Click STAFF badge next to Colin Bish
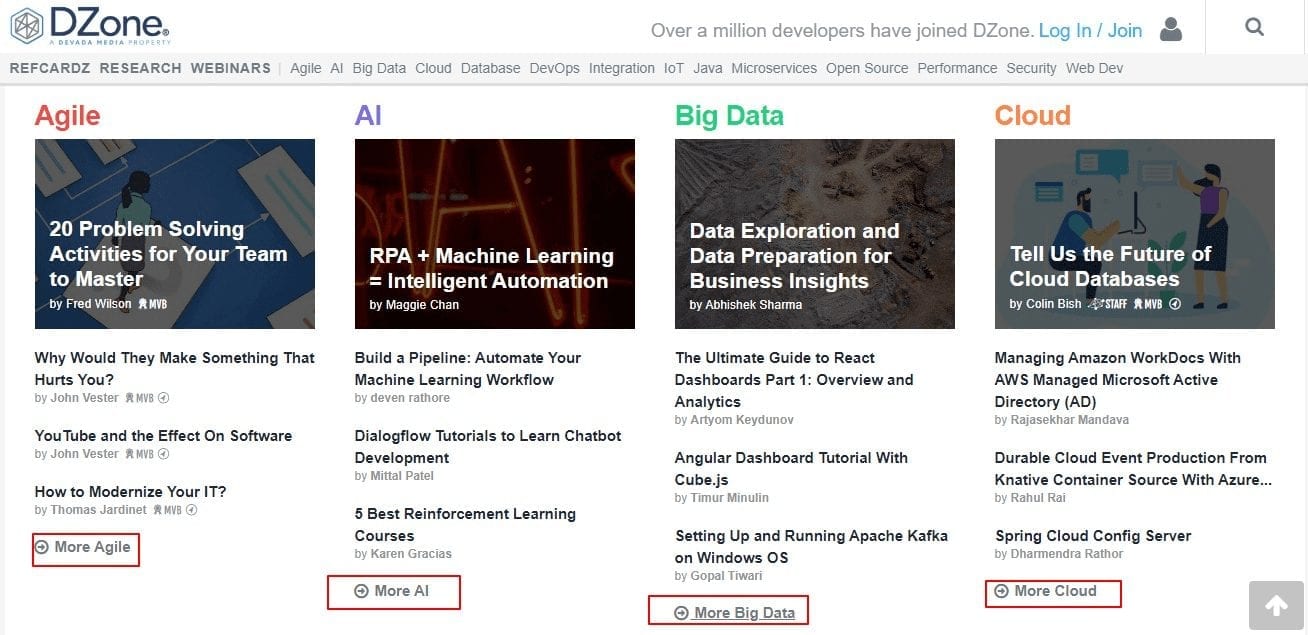1308x635 pixels. pyautogui.click(x=1108, y=304)
